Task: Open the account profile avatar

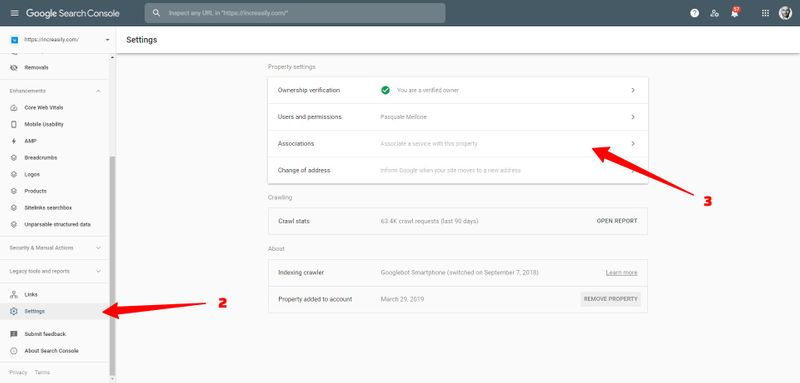Action: point(785,13)
